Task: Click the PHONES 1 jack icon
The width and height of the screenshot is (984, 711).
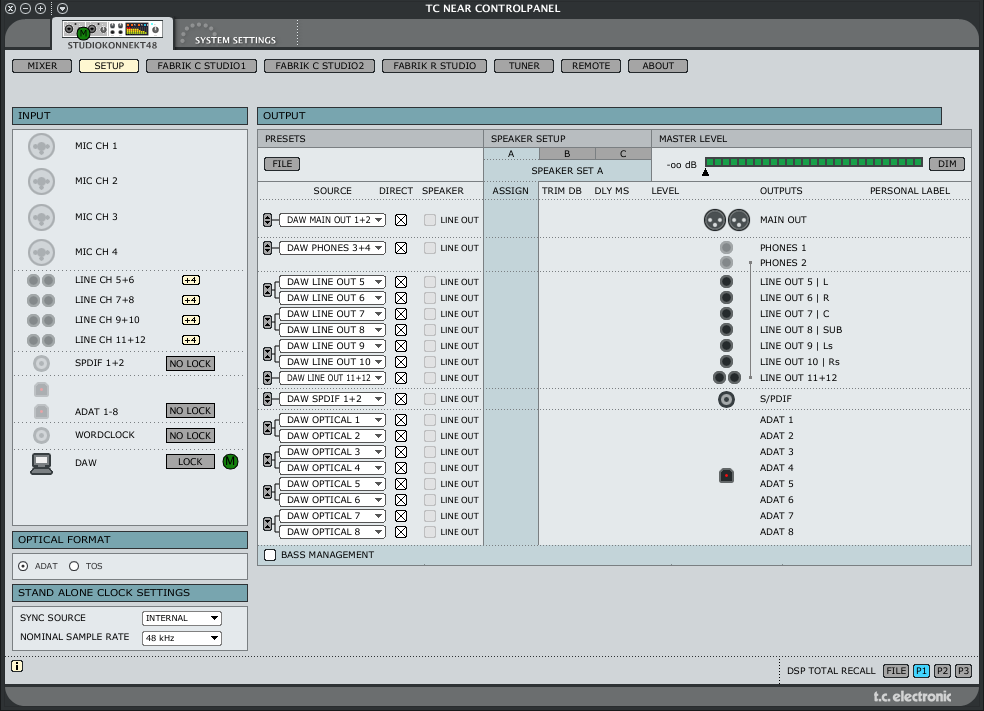Action: point(726,248)
